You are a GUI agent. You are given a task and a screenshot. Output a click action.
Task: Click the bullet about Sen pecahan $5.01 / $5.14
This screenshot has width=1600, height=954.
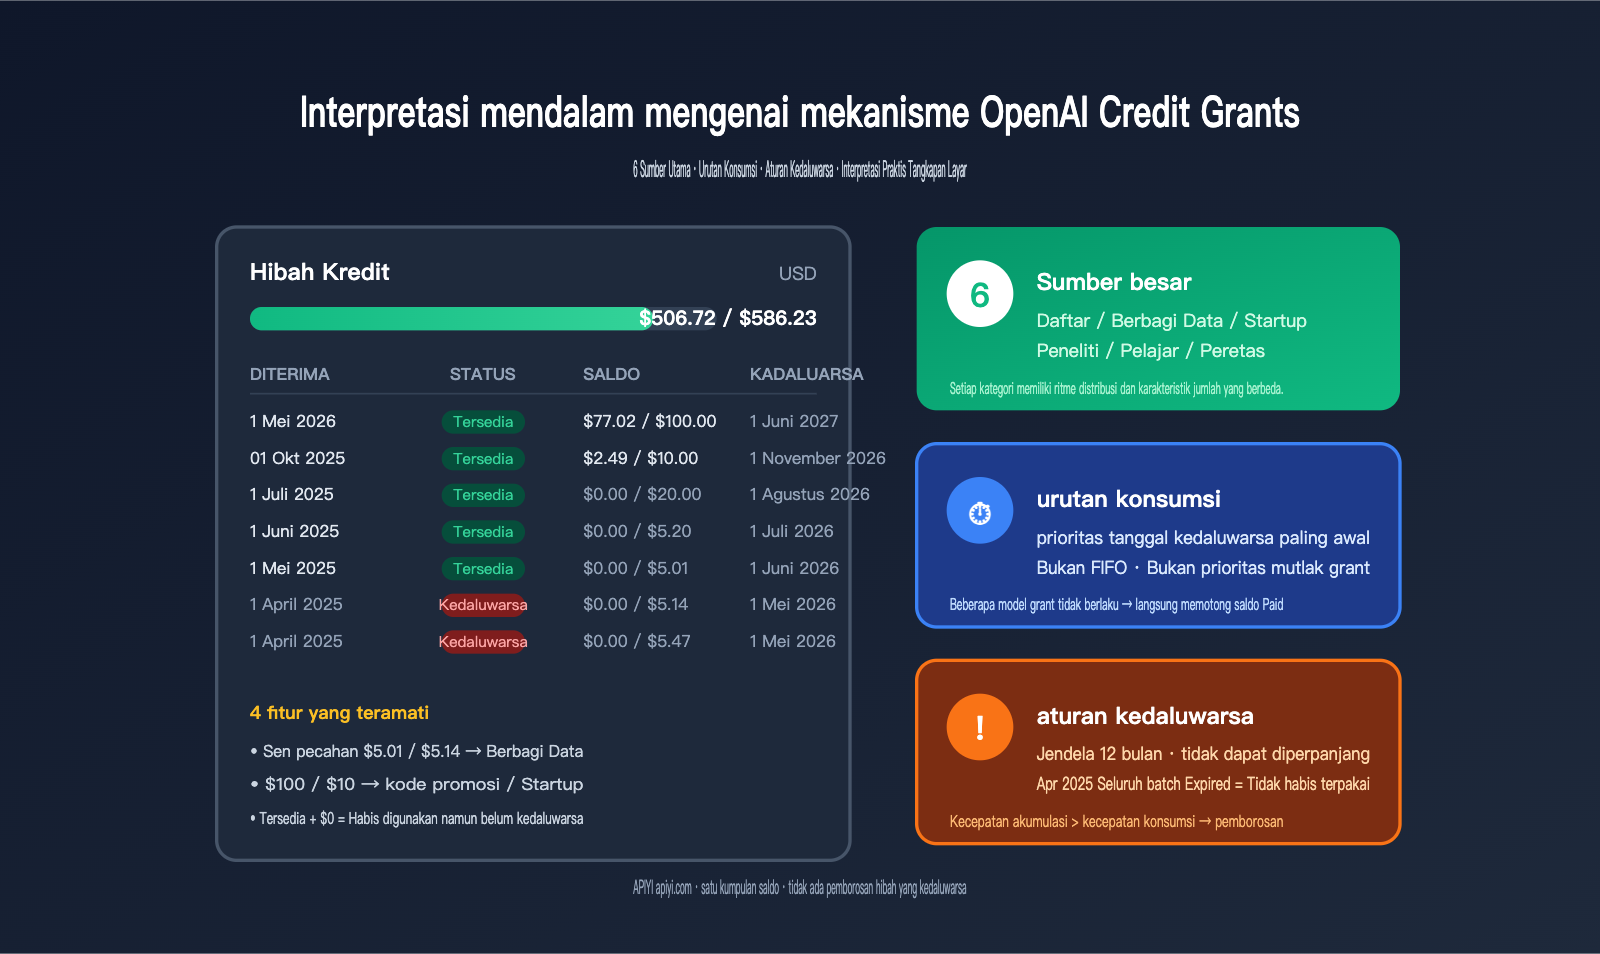pyautogui.click(x=417, y=751)
